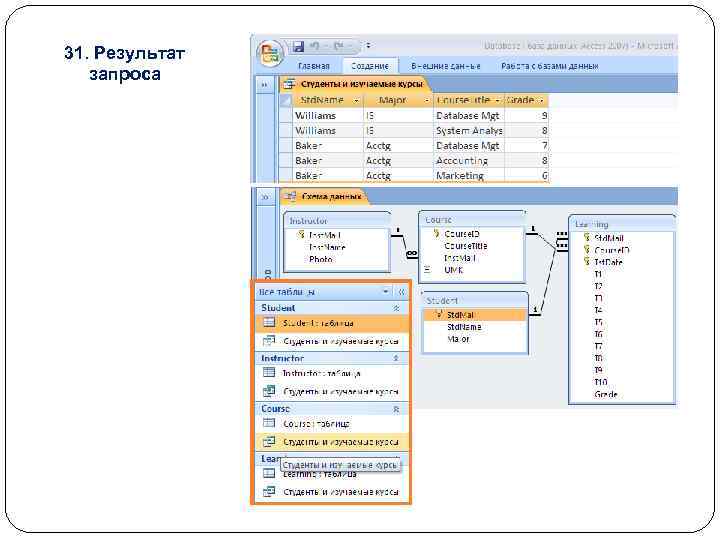The image size is (720, 540).
Task: Select the CourseID key field in Course table
Action: click(x=461, y=234)
